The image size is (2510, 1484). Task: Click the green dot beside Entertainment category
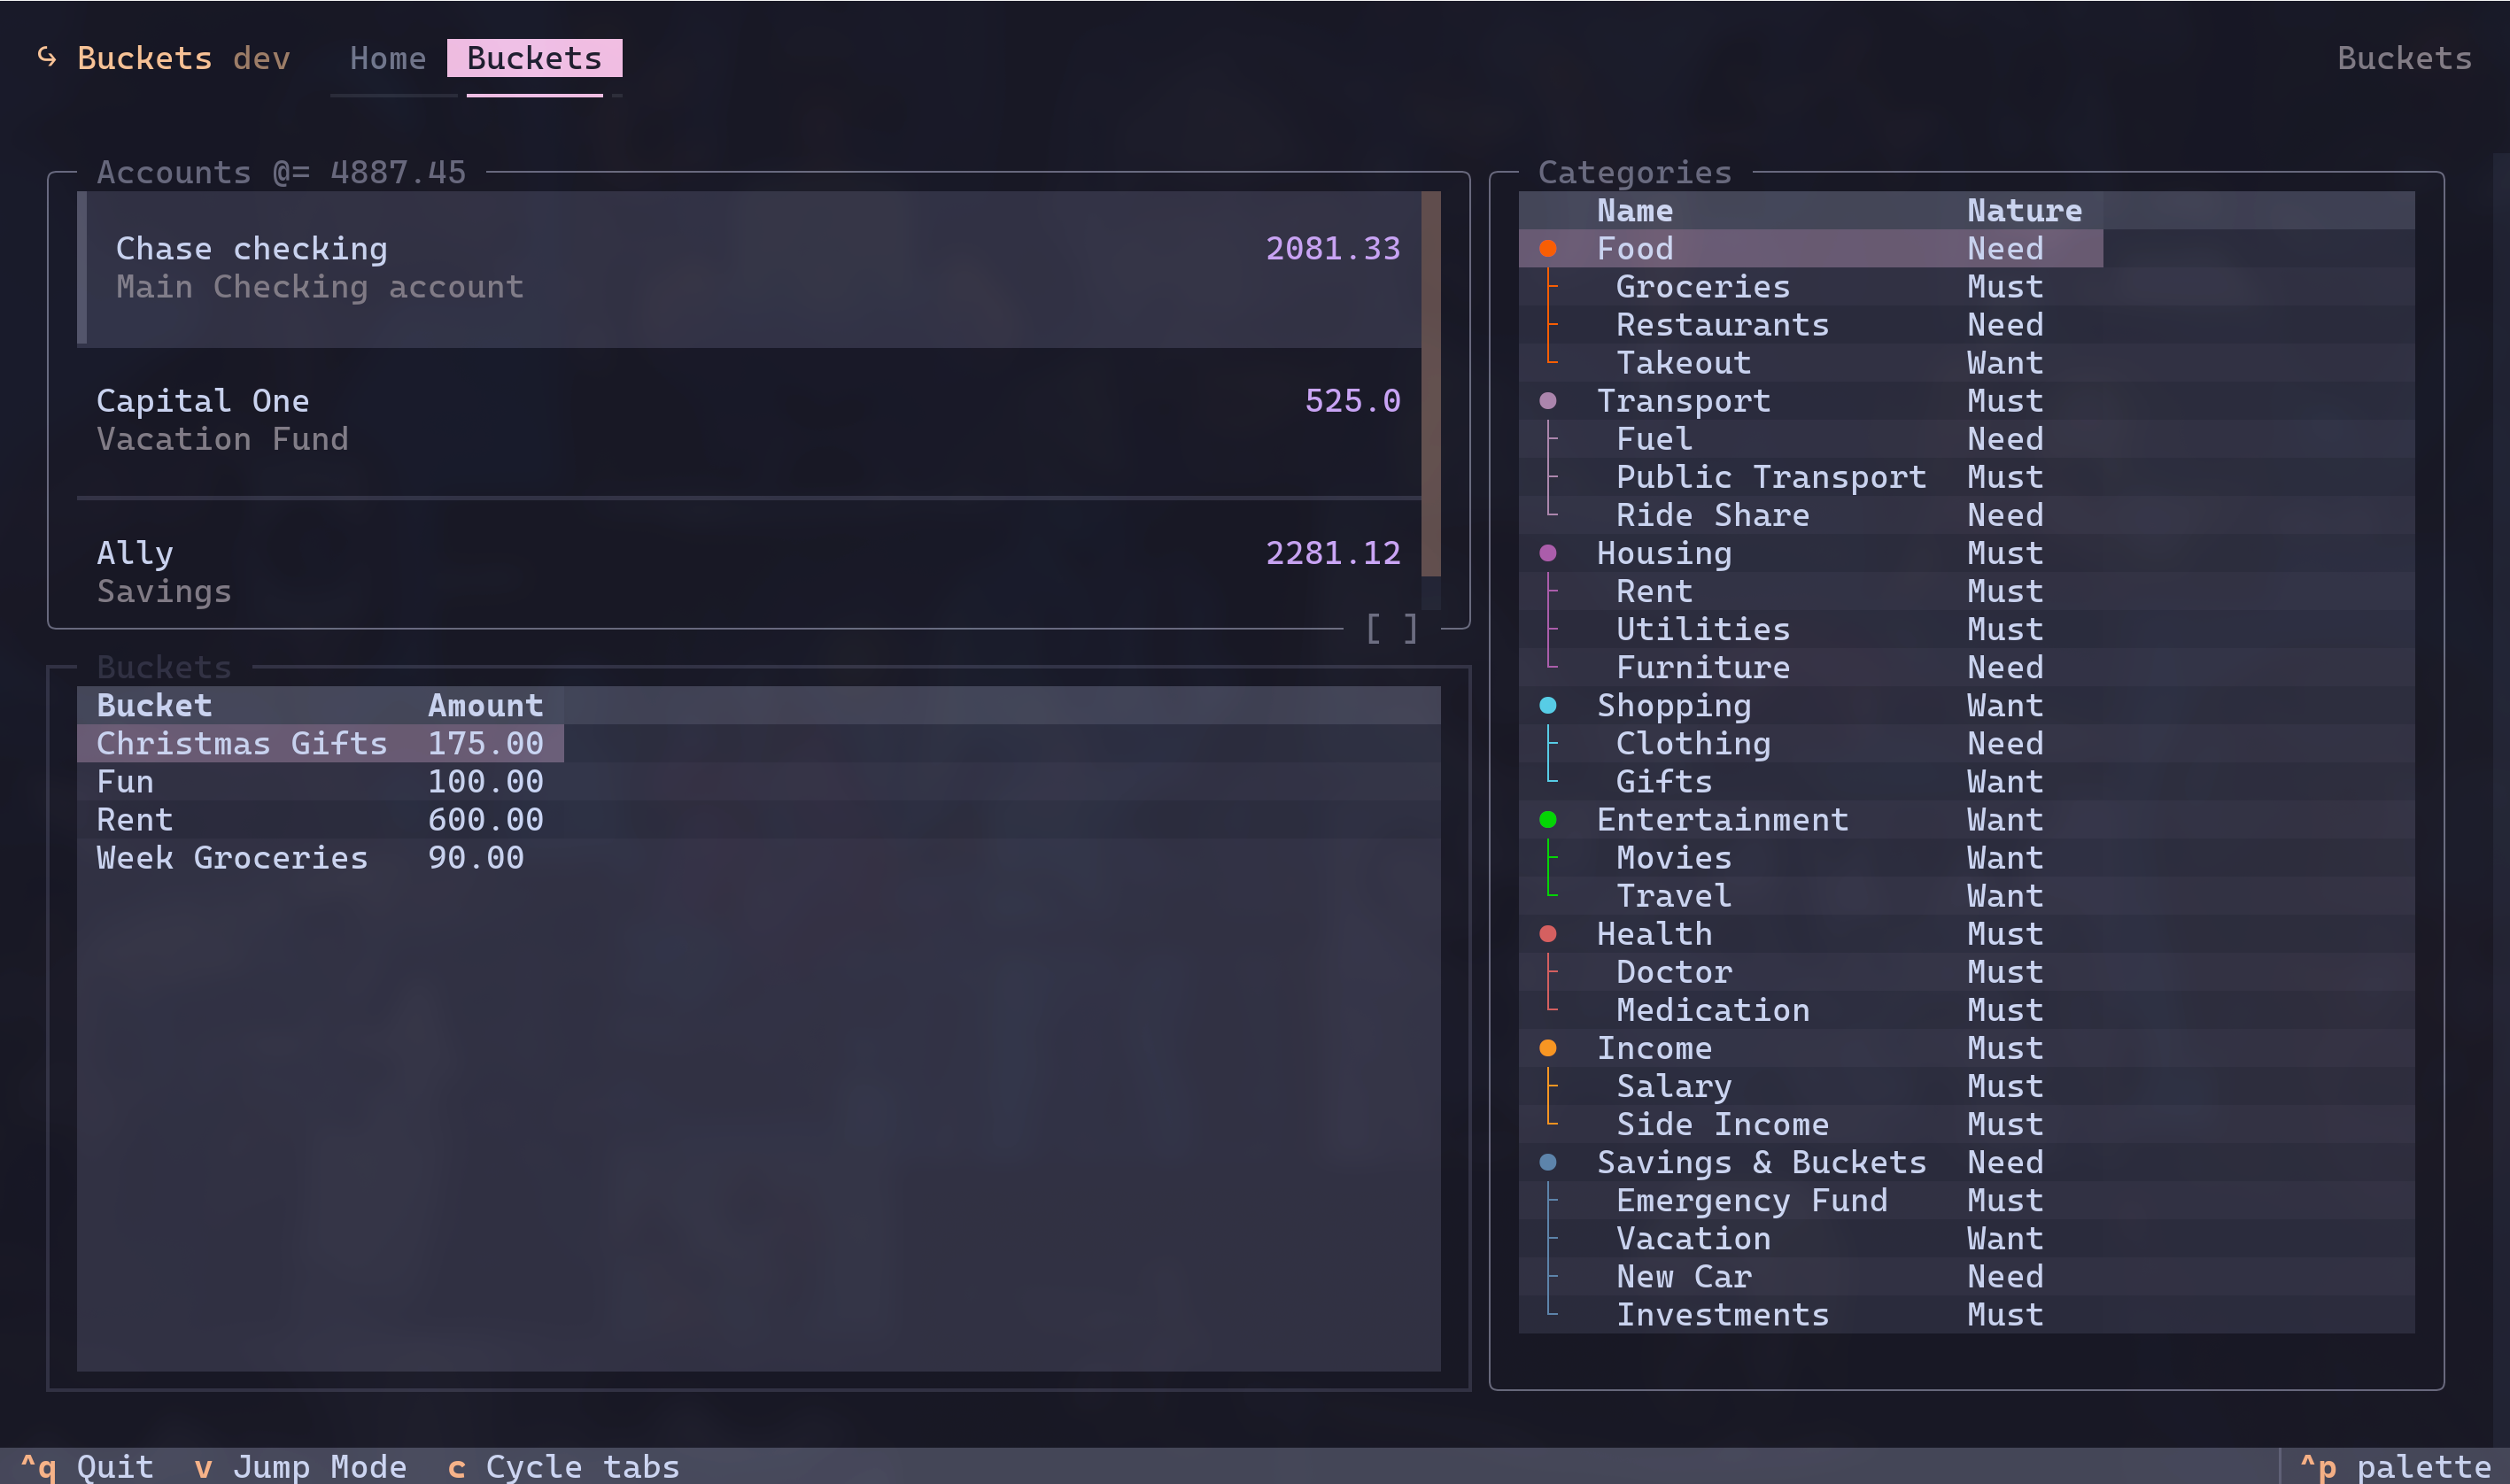click(1547, 820)
